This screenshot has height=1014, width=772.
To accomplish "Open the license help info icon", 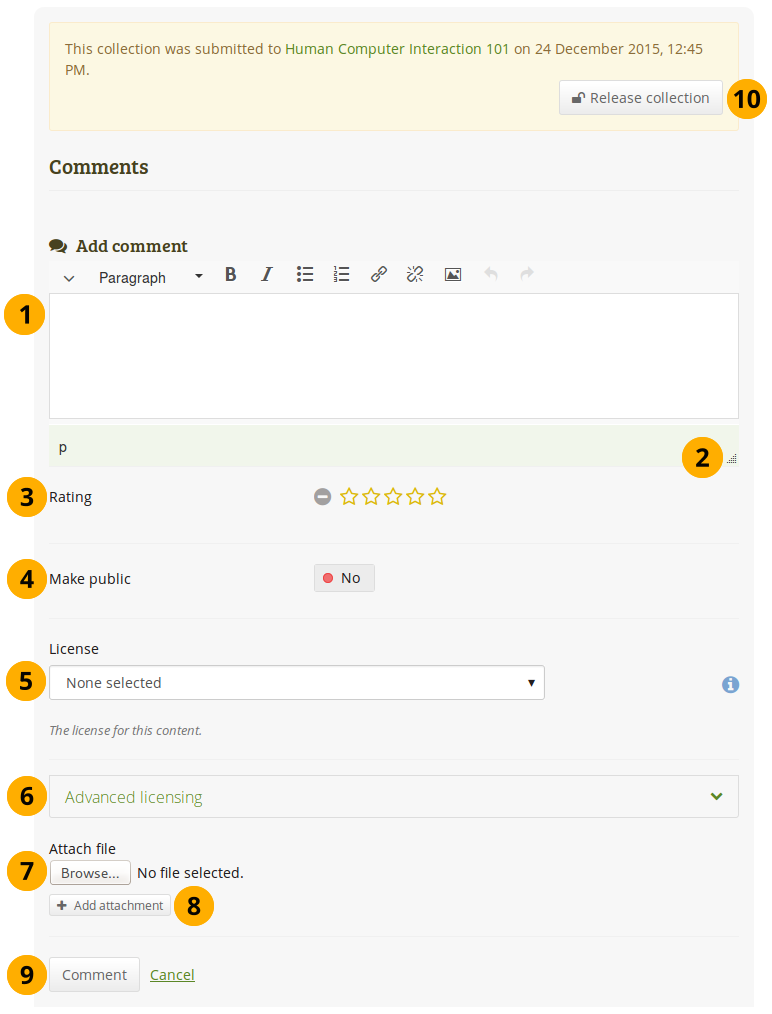I will pos(731,684).
